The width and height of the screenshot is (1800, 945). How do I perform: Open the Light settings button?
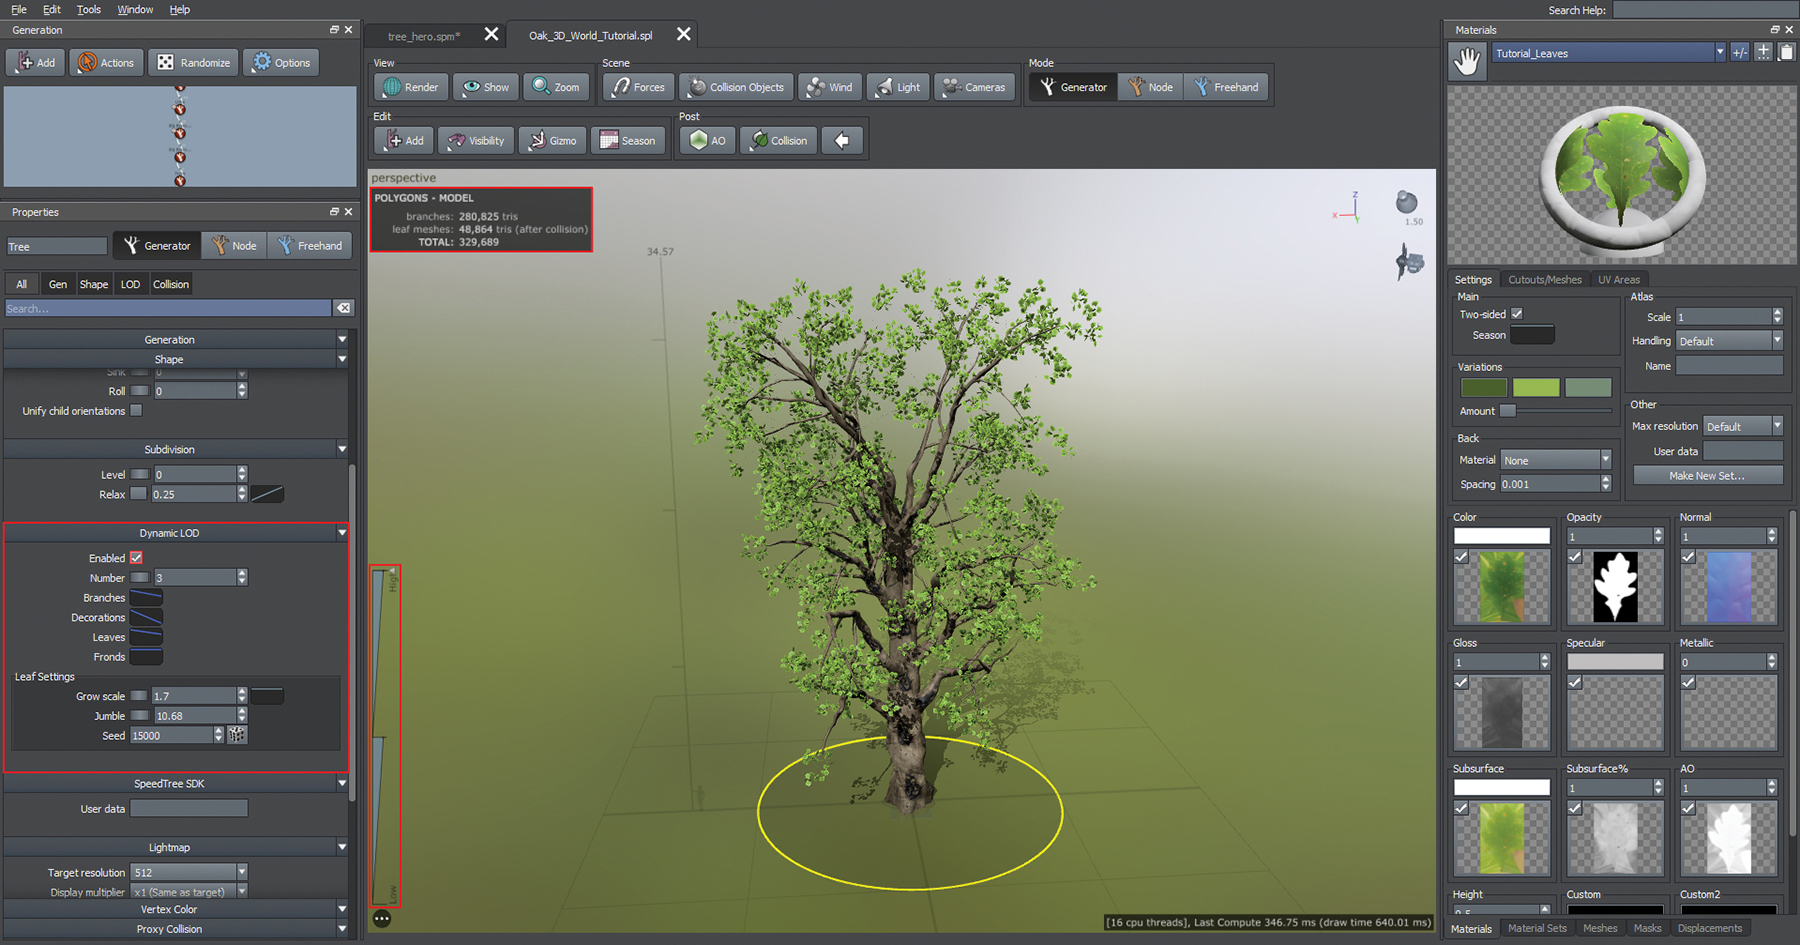click(x=898, y=87)
